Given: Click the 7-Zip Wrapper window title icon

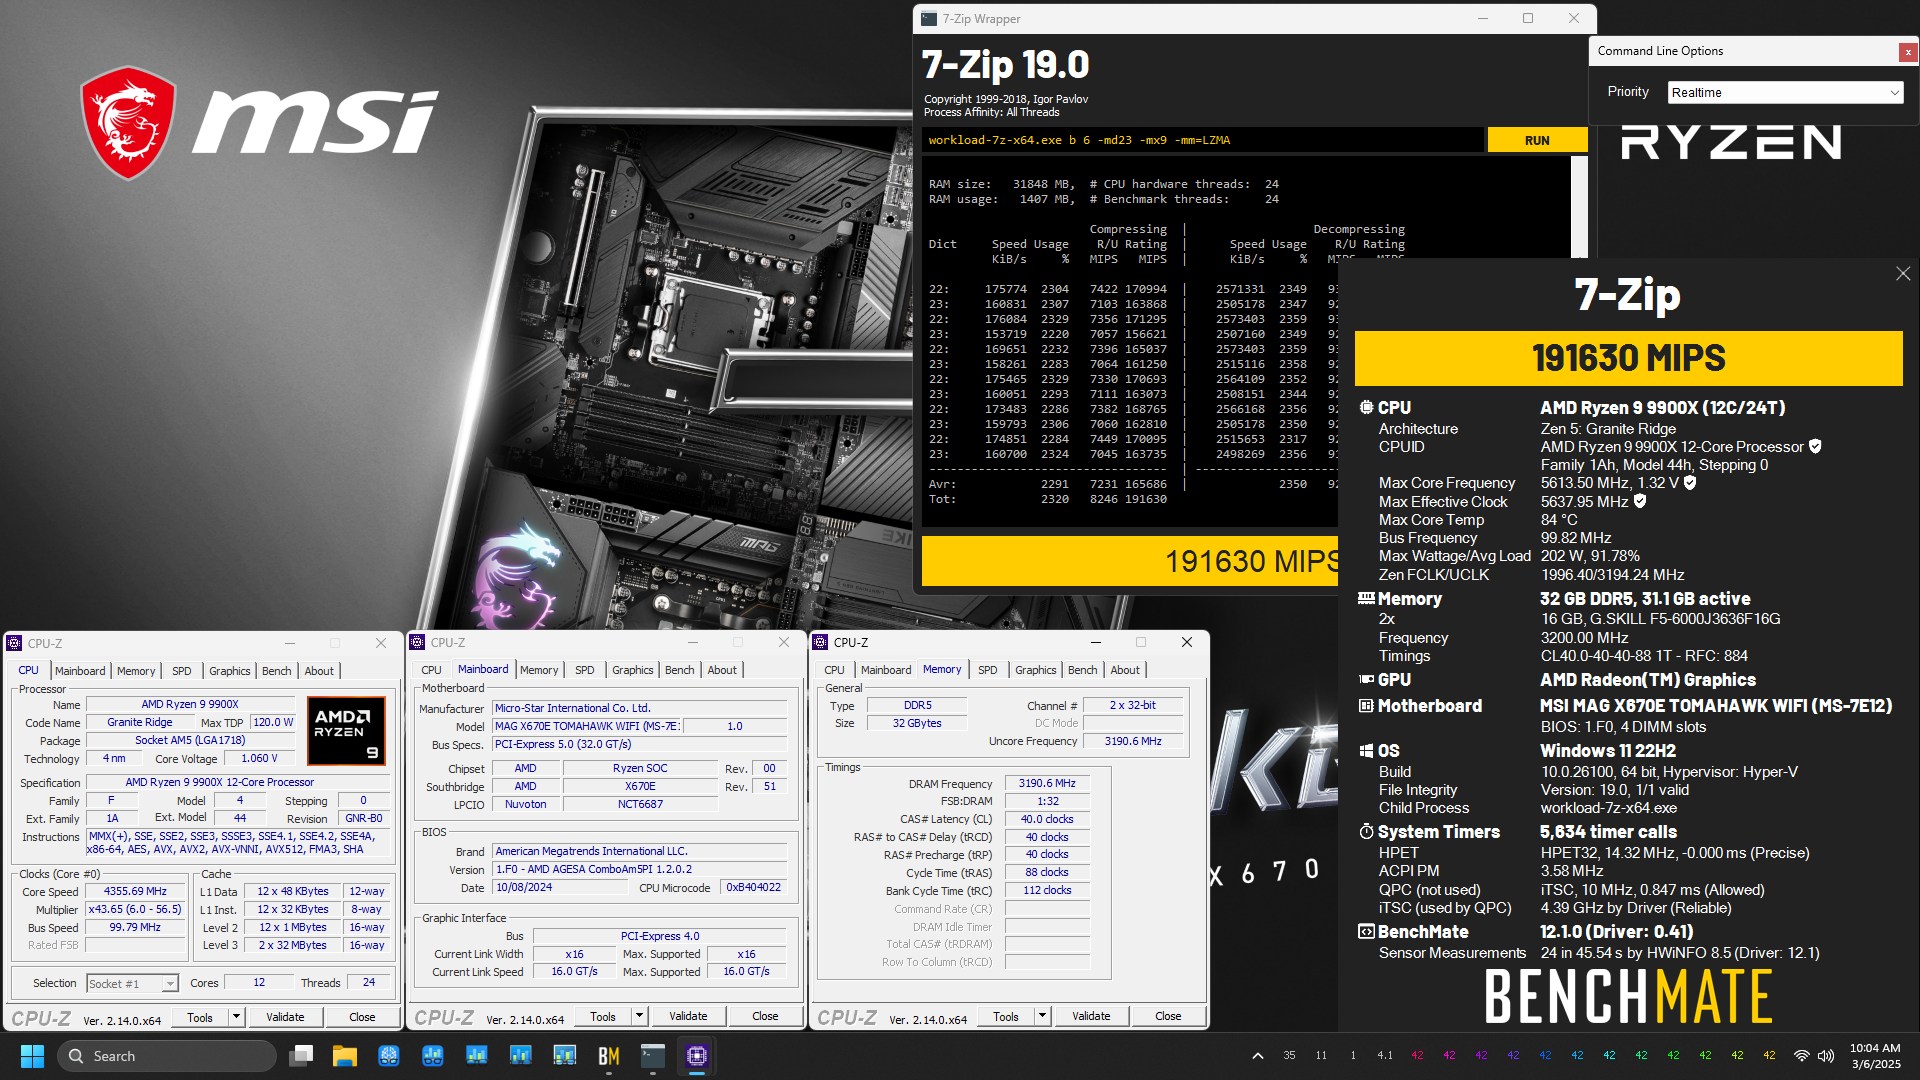Looking at the screenshot, I should [929, 18].
